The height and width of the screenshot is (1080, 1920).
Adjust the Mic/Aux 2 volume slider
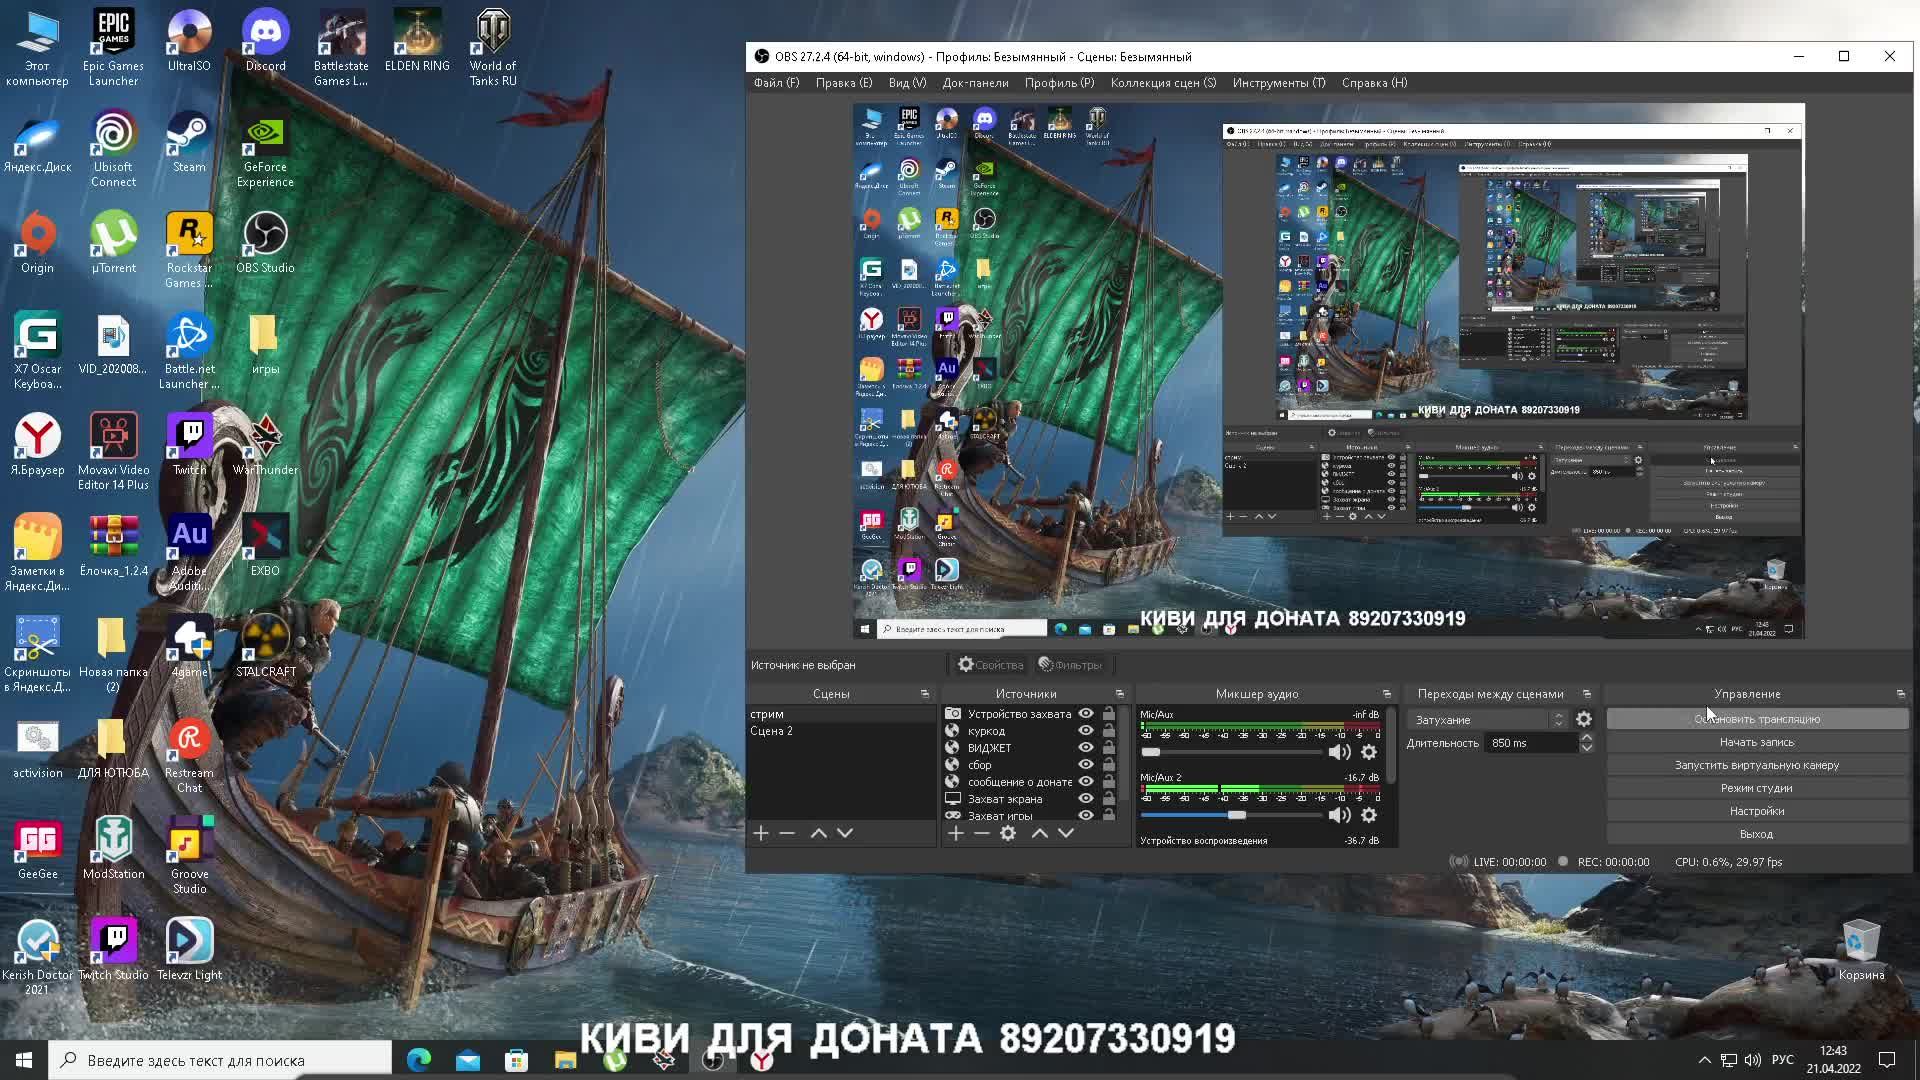[1237, 815]
